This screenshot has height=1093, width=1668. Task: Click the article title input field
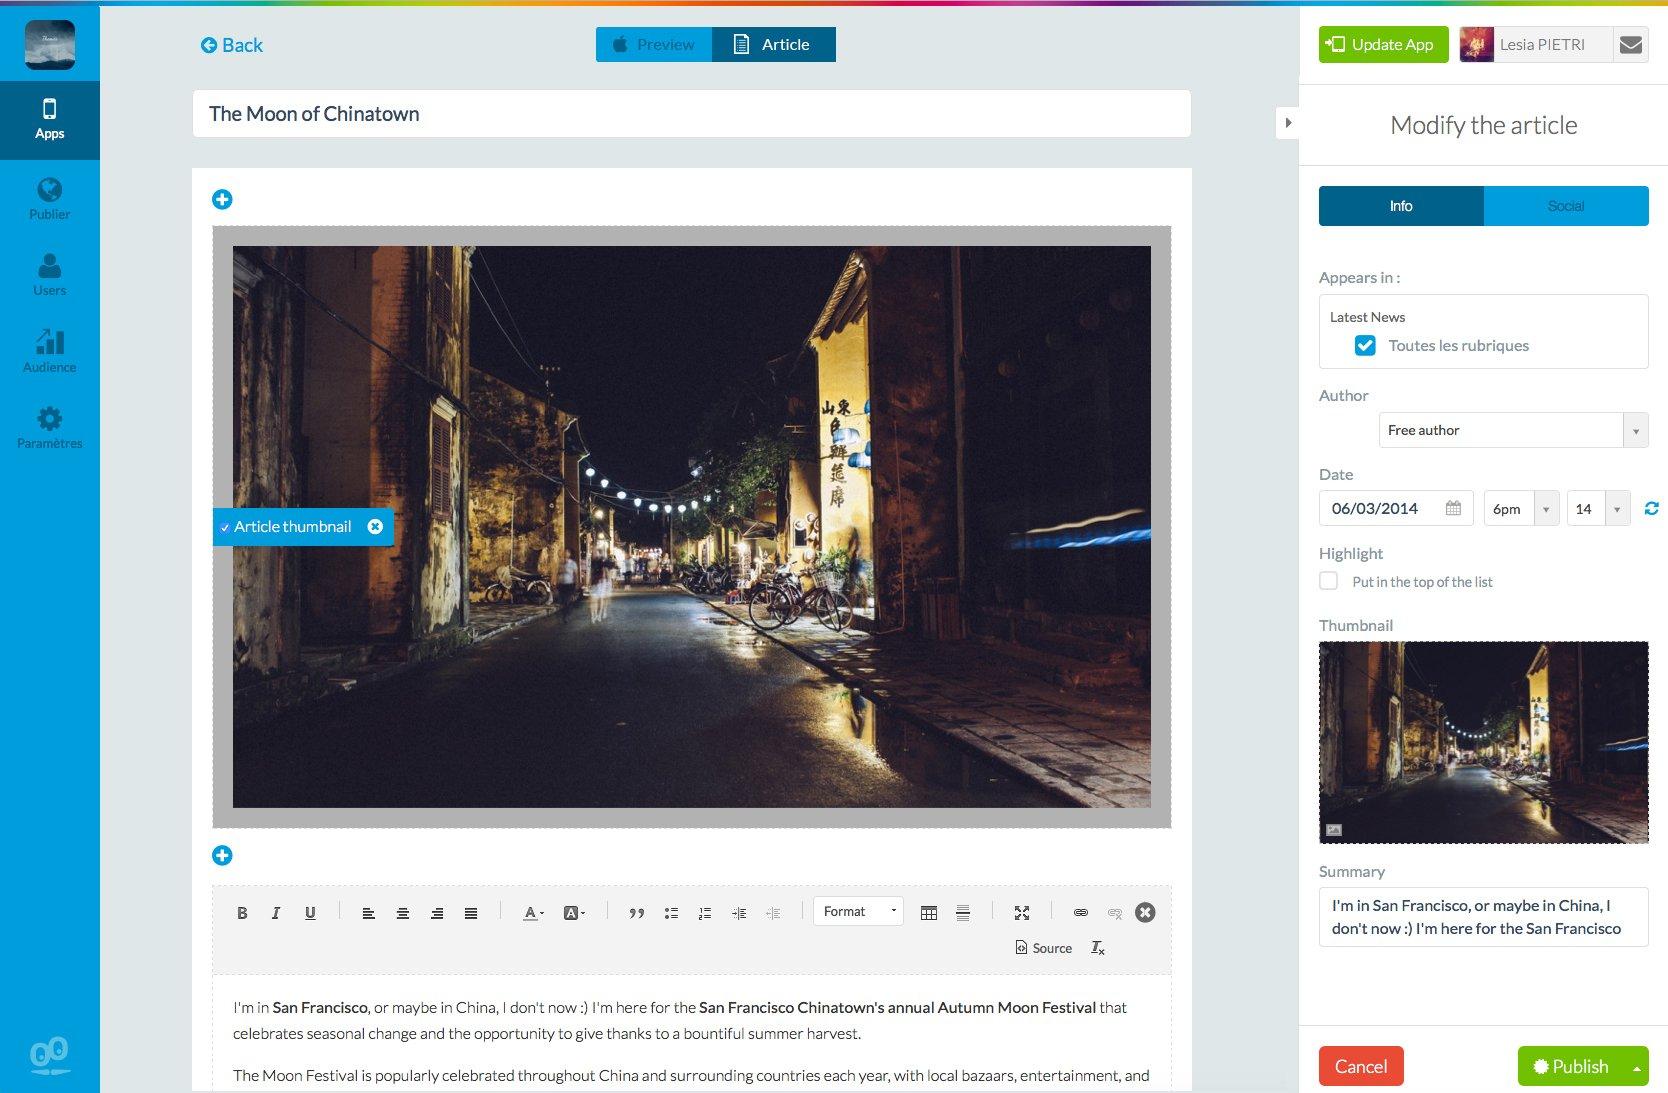pos(691,114)
